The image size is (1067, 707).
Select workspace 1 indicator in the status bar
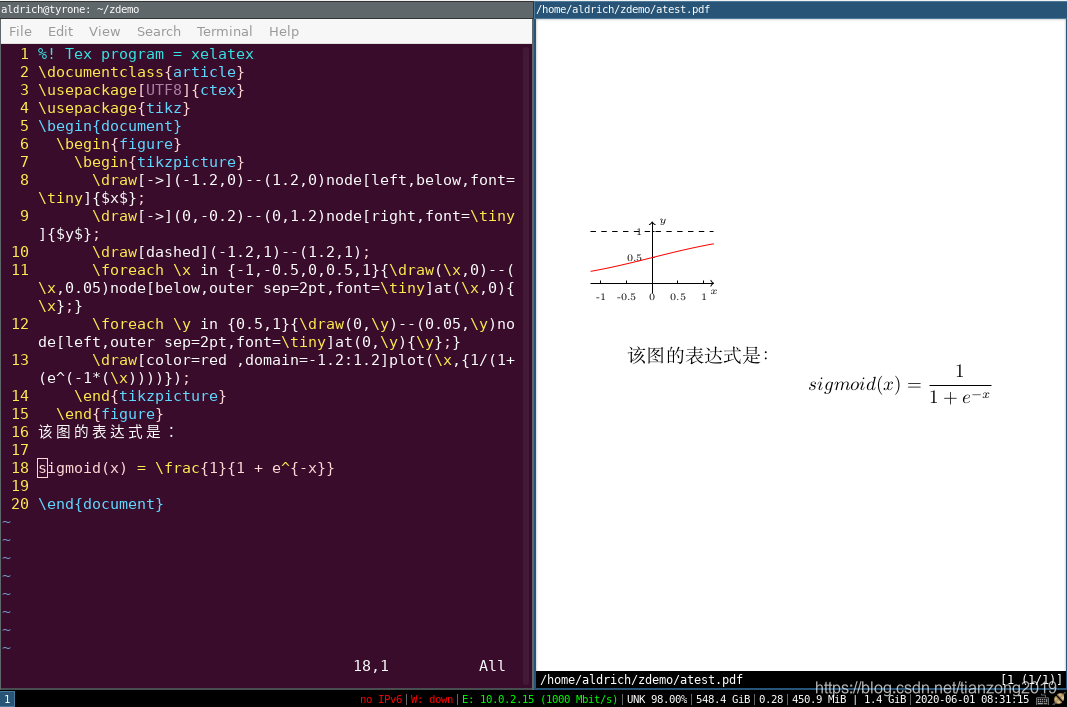[7, 699]
